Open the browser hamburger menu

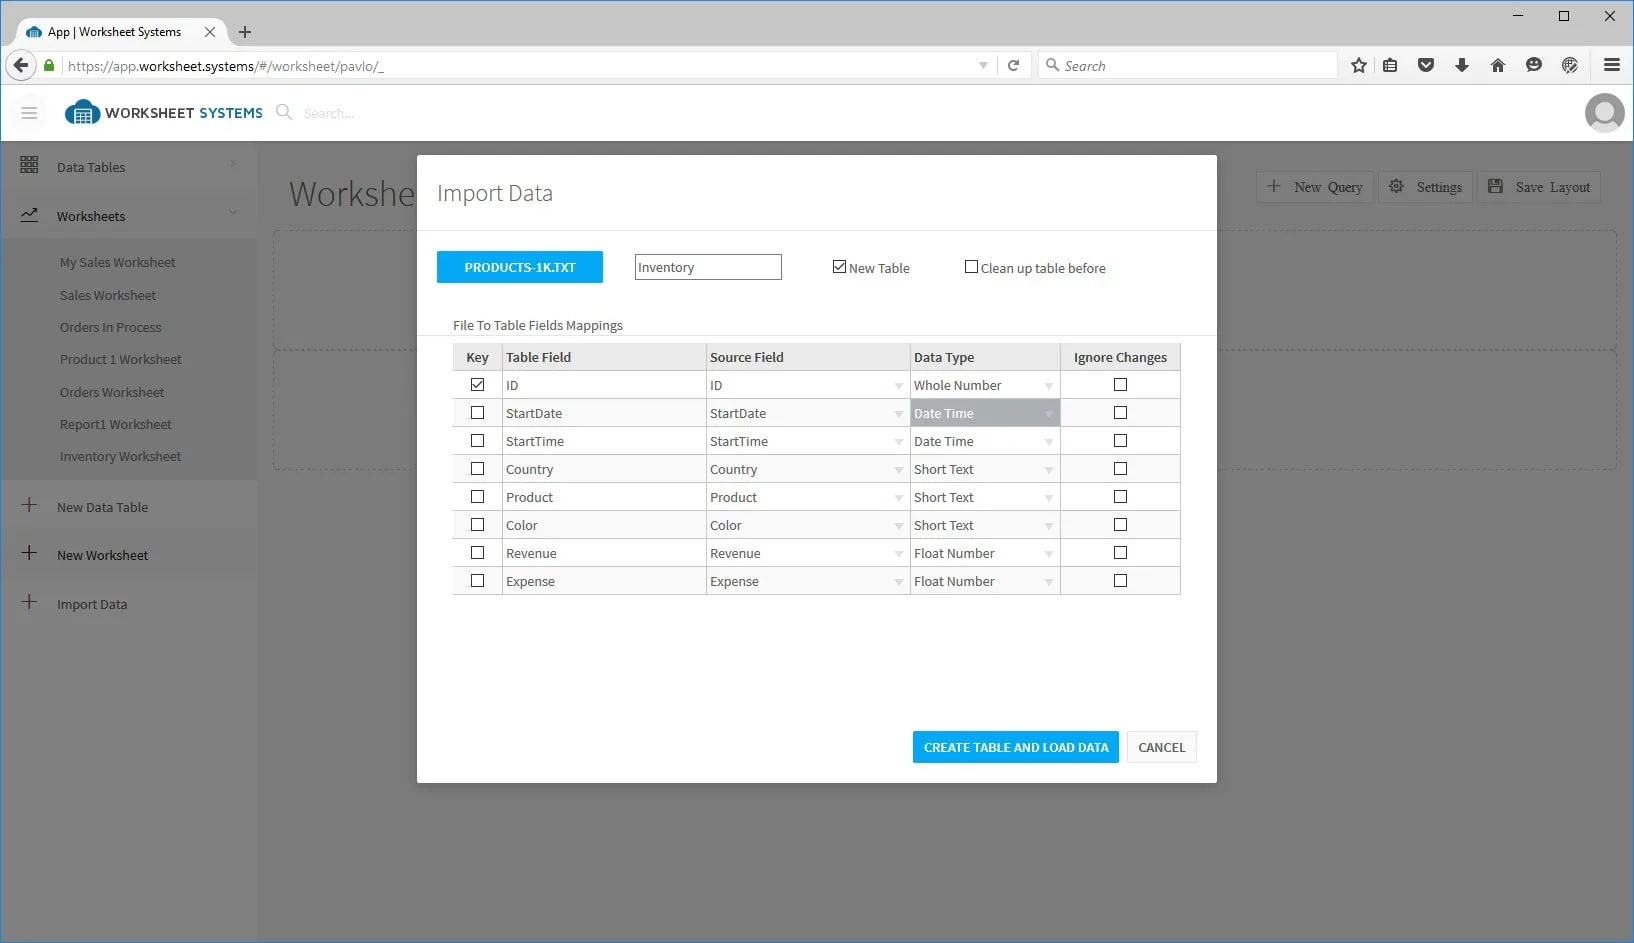point(1611,65)
